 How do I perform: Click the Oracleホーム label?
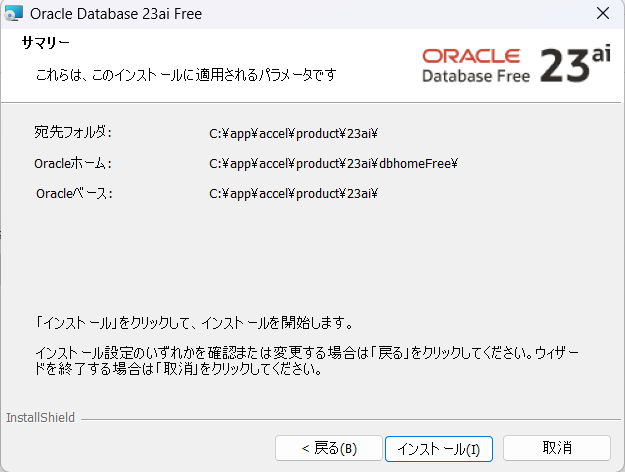pos(73,163)
